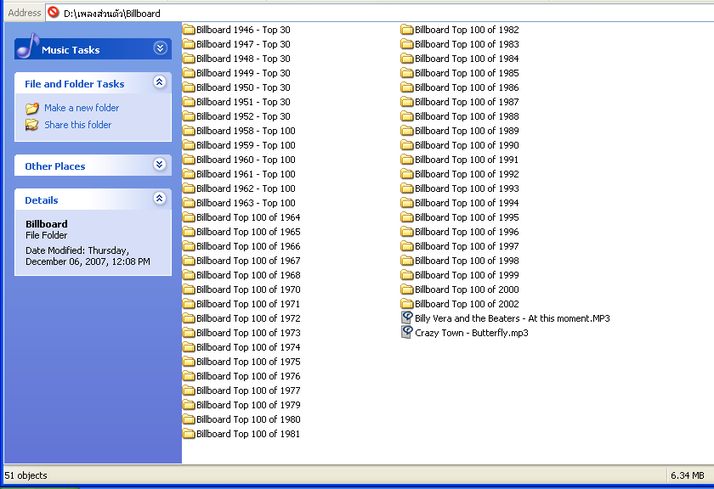Select text Billboard Top 100 of 1996
The height and width of the screenshot is (489, 714).
pos(467,232)
